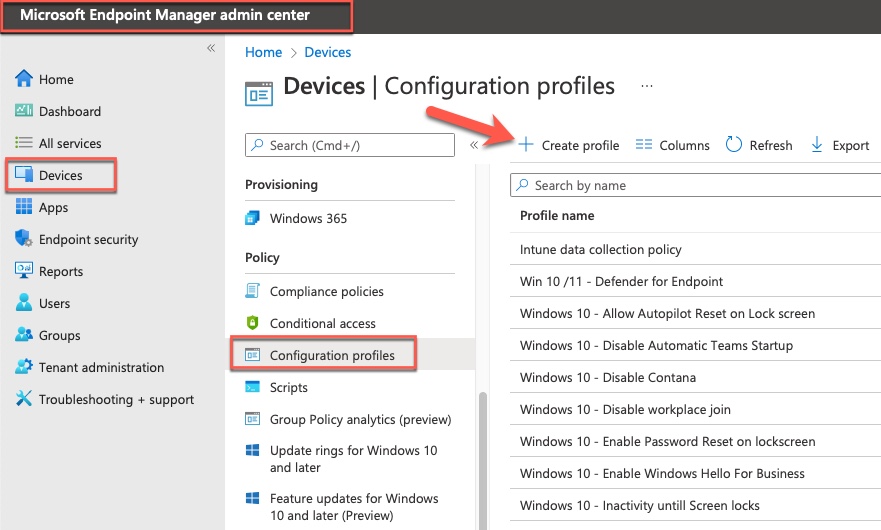Collapse the Devices submenu panel

click(474, 145)
